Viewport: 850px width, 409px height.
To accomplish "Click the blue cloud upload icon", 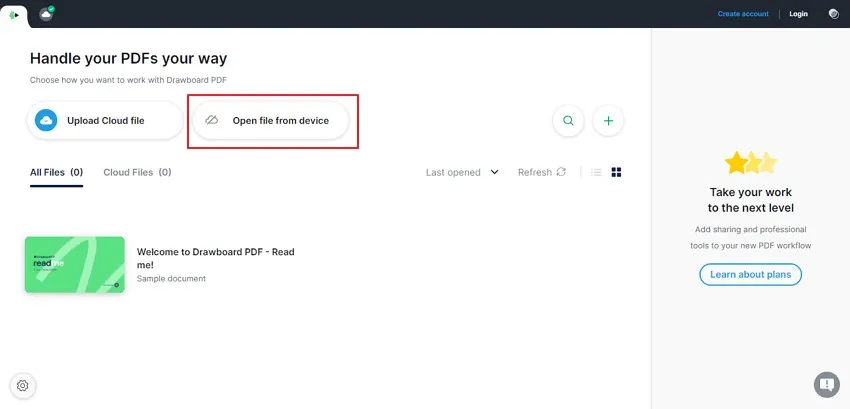I will tap(46, 120).
